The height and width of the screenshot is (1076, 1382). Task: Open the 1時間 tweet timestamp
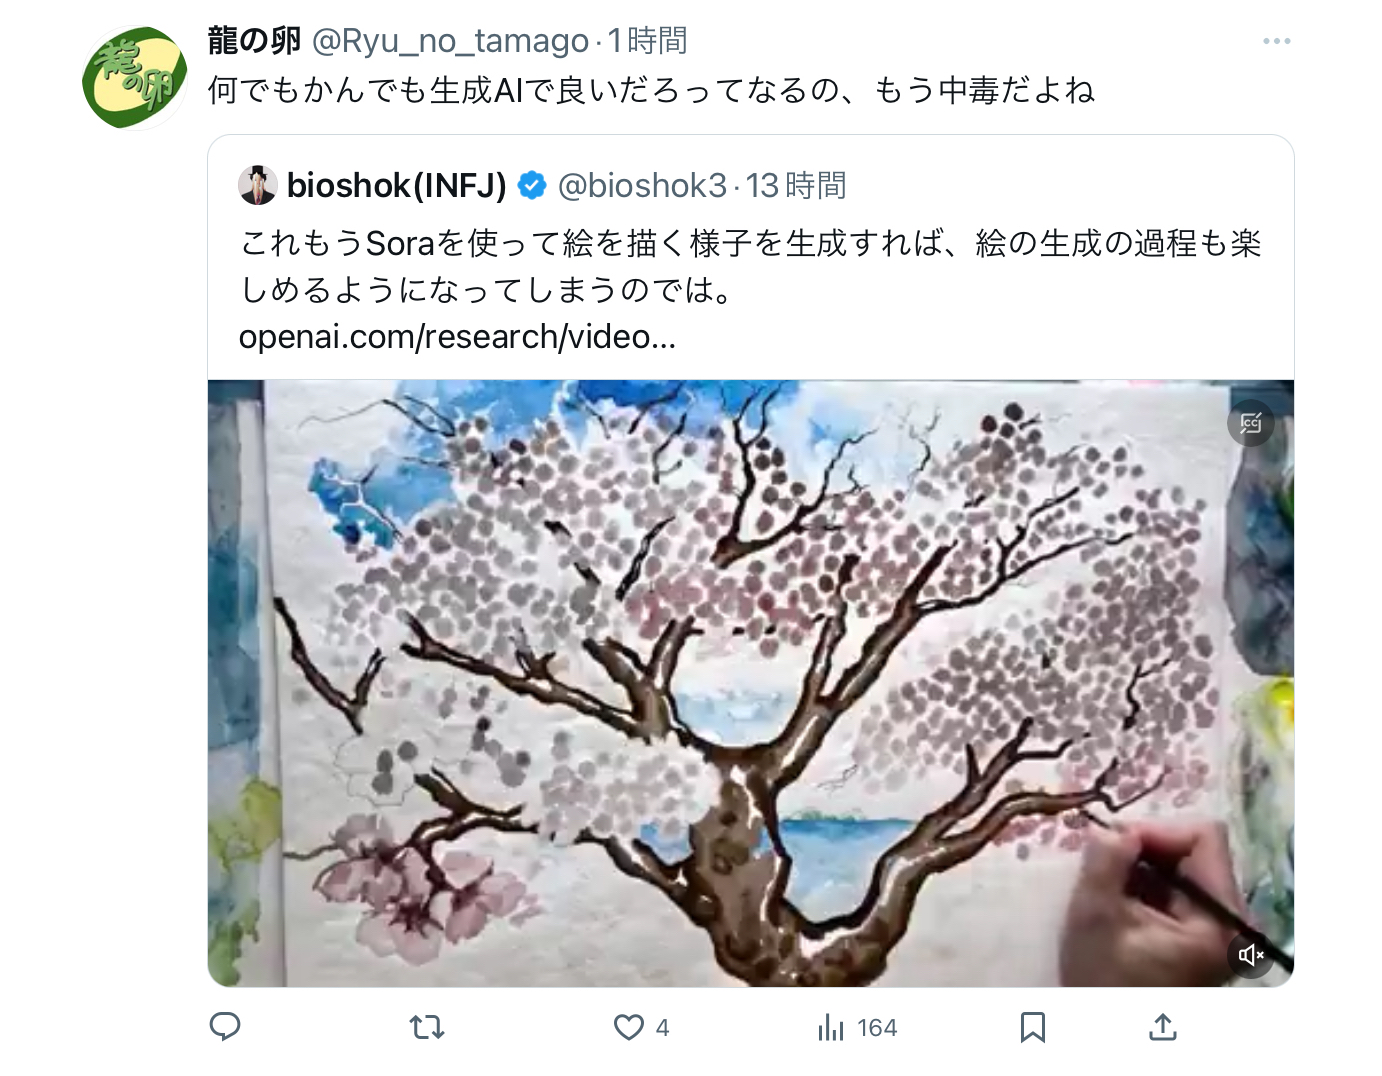point(648,41)
